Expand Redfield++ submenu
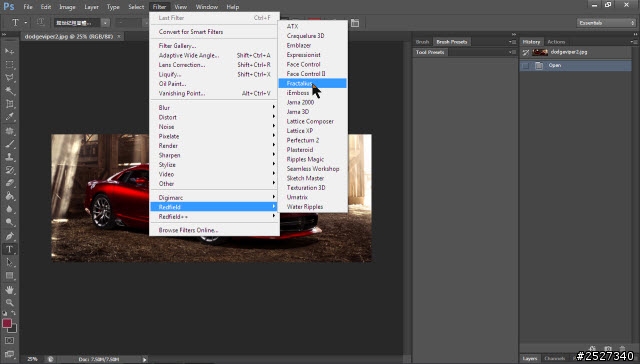Image resolution: width=640 pixels, height=364 pixels. (x=215, y=217)
